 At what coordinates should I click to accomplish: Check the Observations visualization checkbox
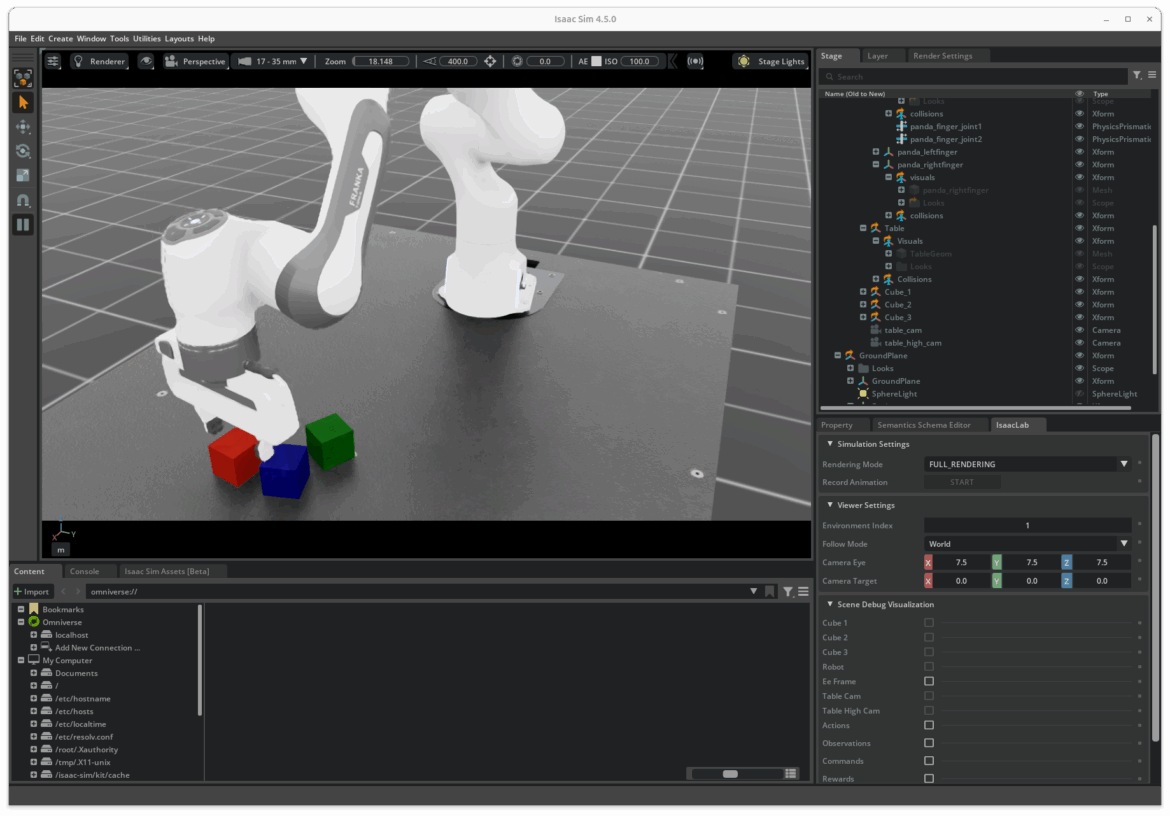point(929,743)
